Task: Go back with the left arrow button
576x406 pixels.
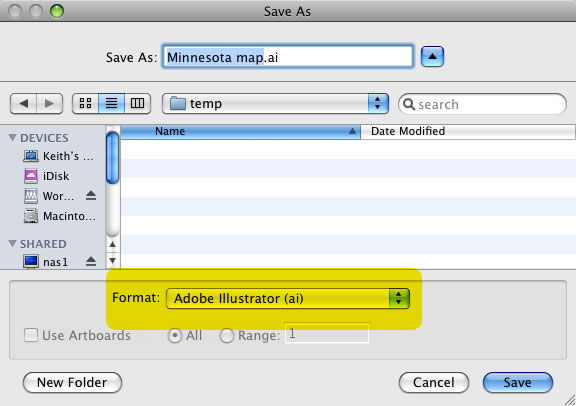Action: click(24, 104)
